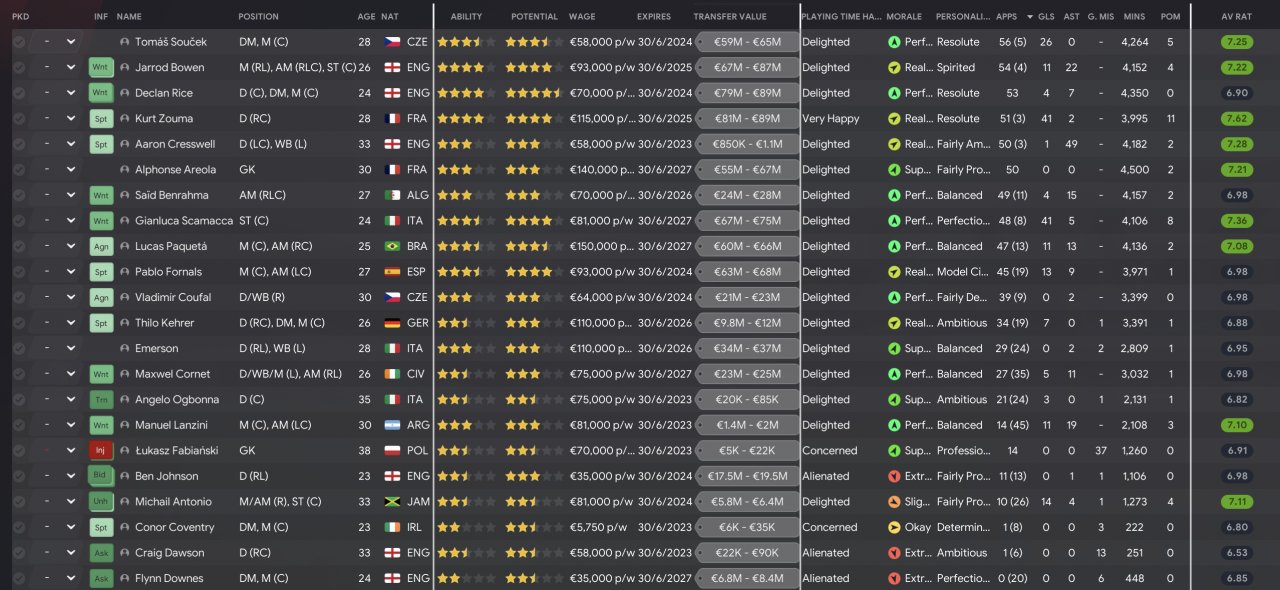Click Lucas Paquetá's Agn info badge
This screenshot has height=590, width=1280.
(101, 246)
